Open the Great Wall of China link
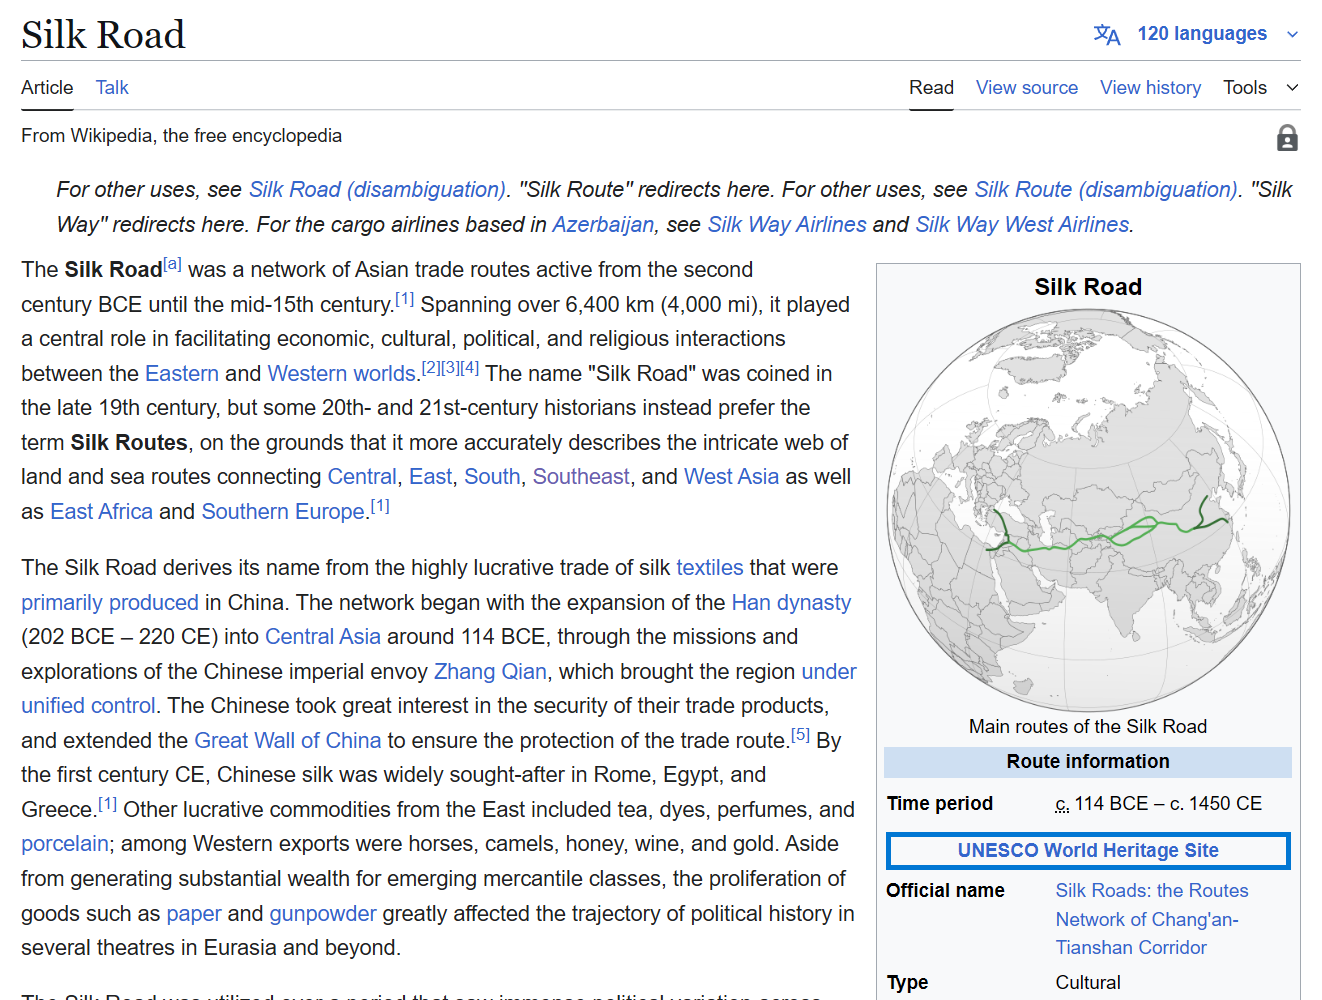The width and height of the screenshot is (1322, 1000). click(288, 741)
